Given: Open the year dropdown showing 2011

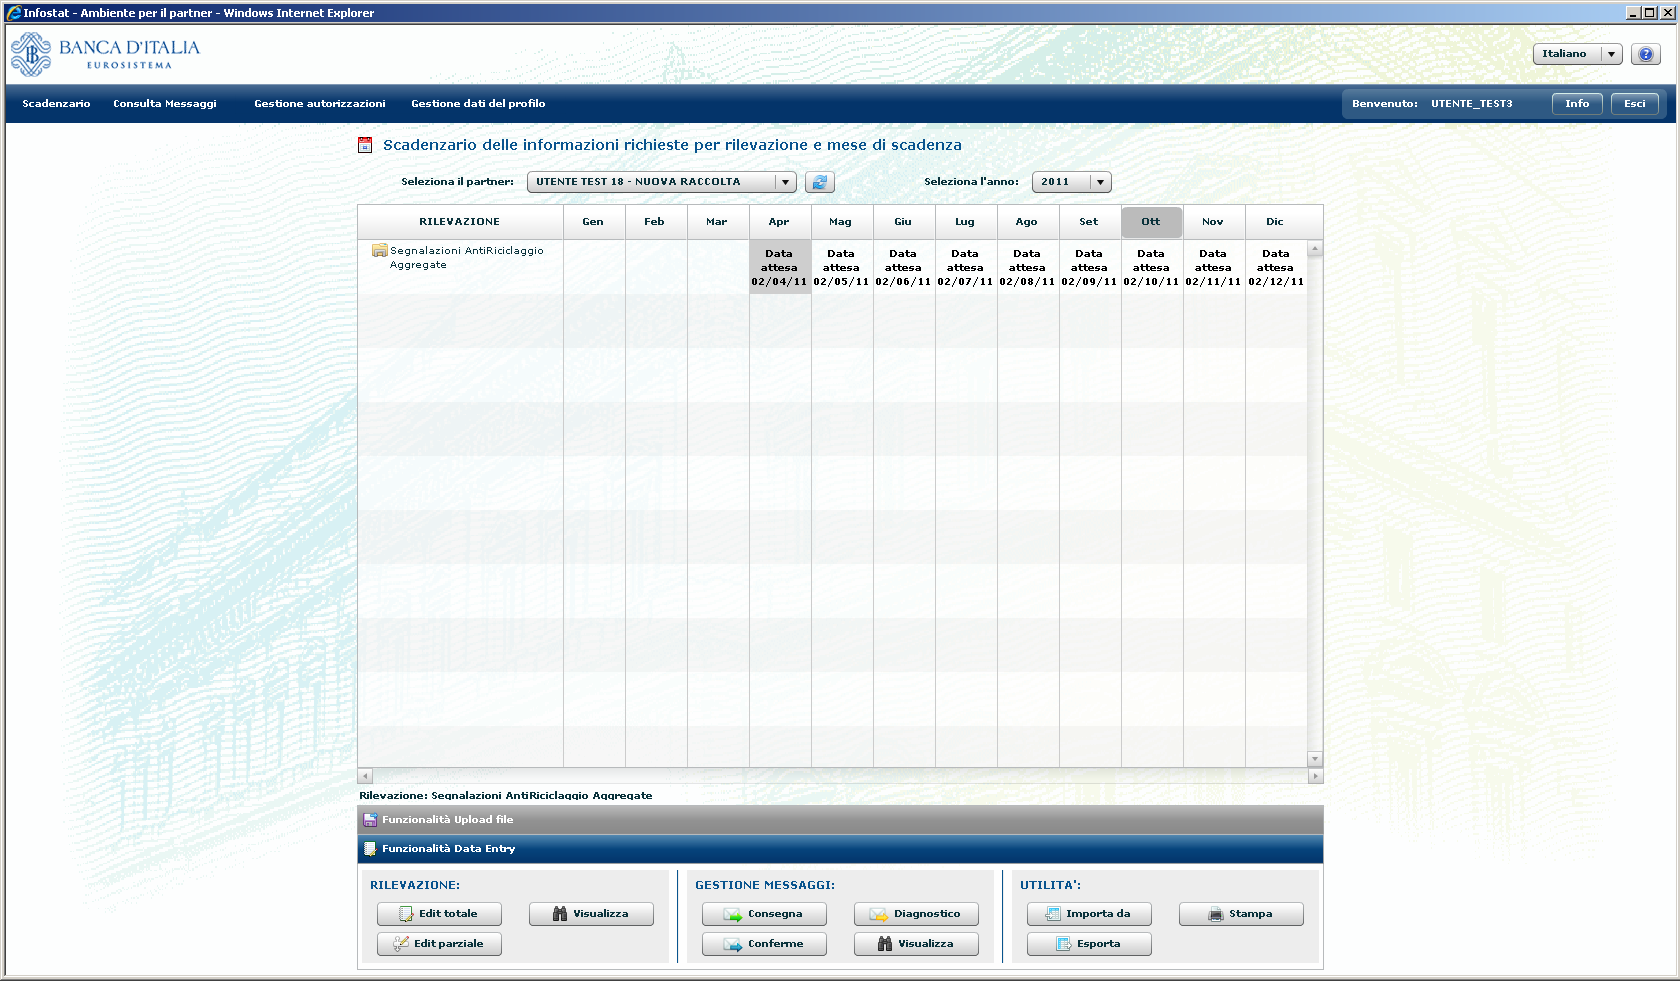Looking at the screenshot, I should point(1071,182).
